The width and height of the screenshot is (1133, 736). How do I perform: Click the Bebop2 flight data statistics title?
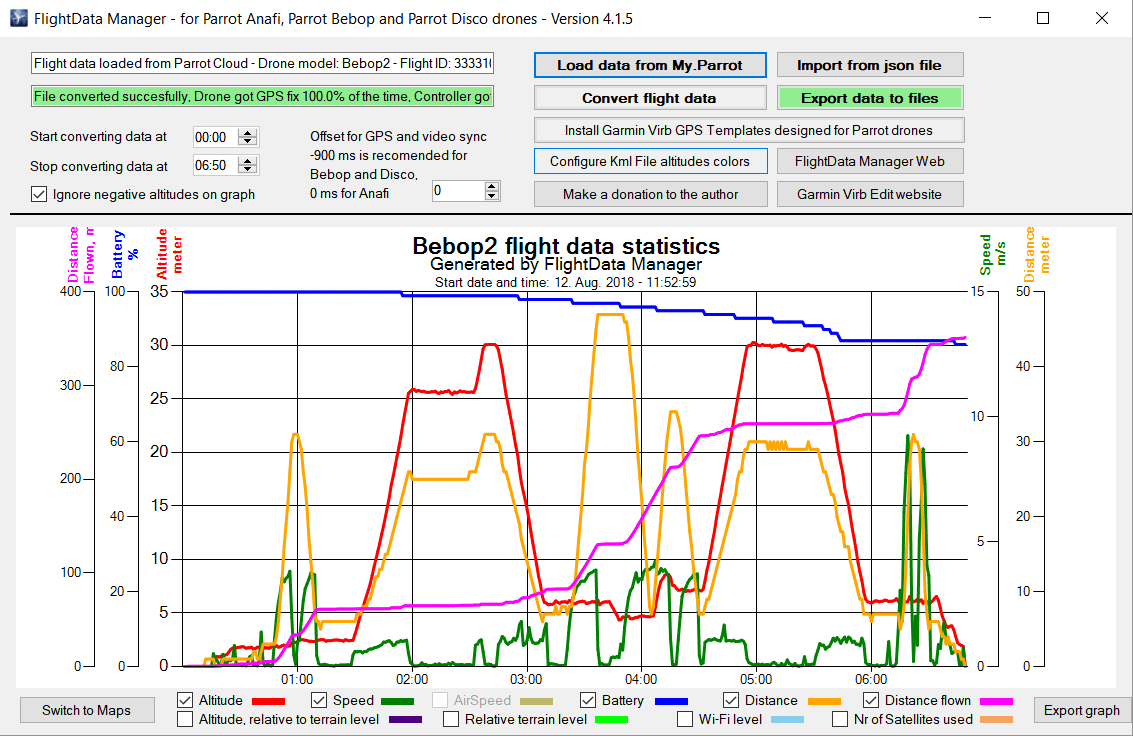566,246
